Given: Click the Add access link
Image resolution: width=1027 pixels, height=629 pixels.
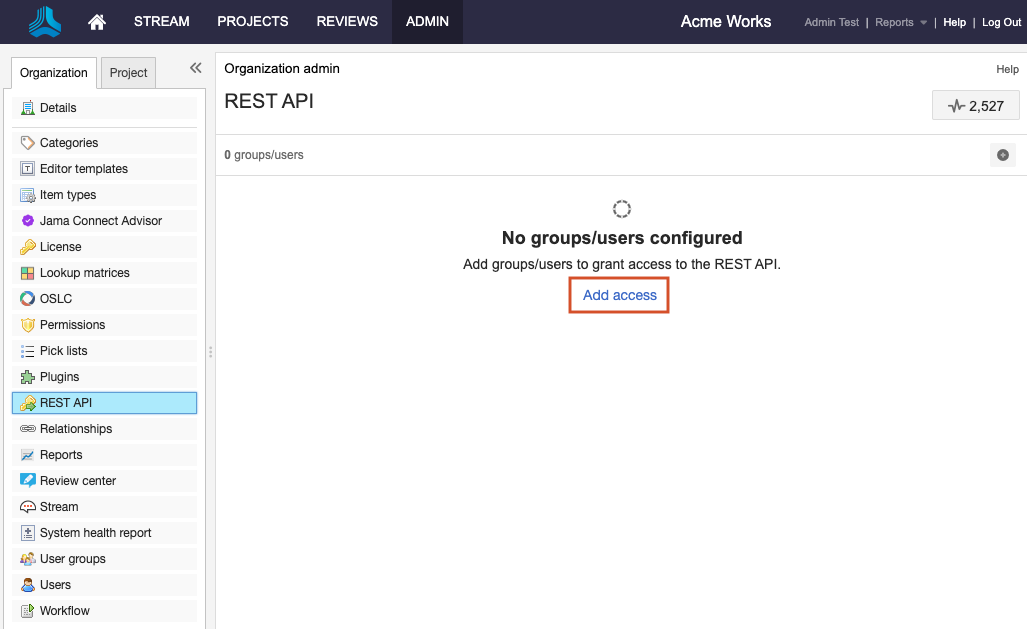Looking at the screenshot, I should [x=620, y=295].
